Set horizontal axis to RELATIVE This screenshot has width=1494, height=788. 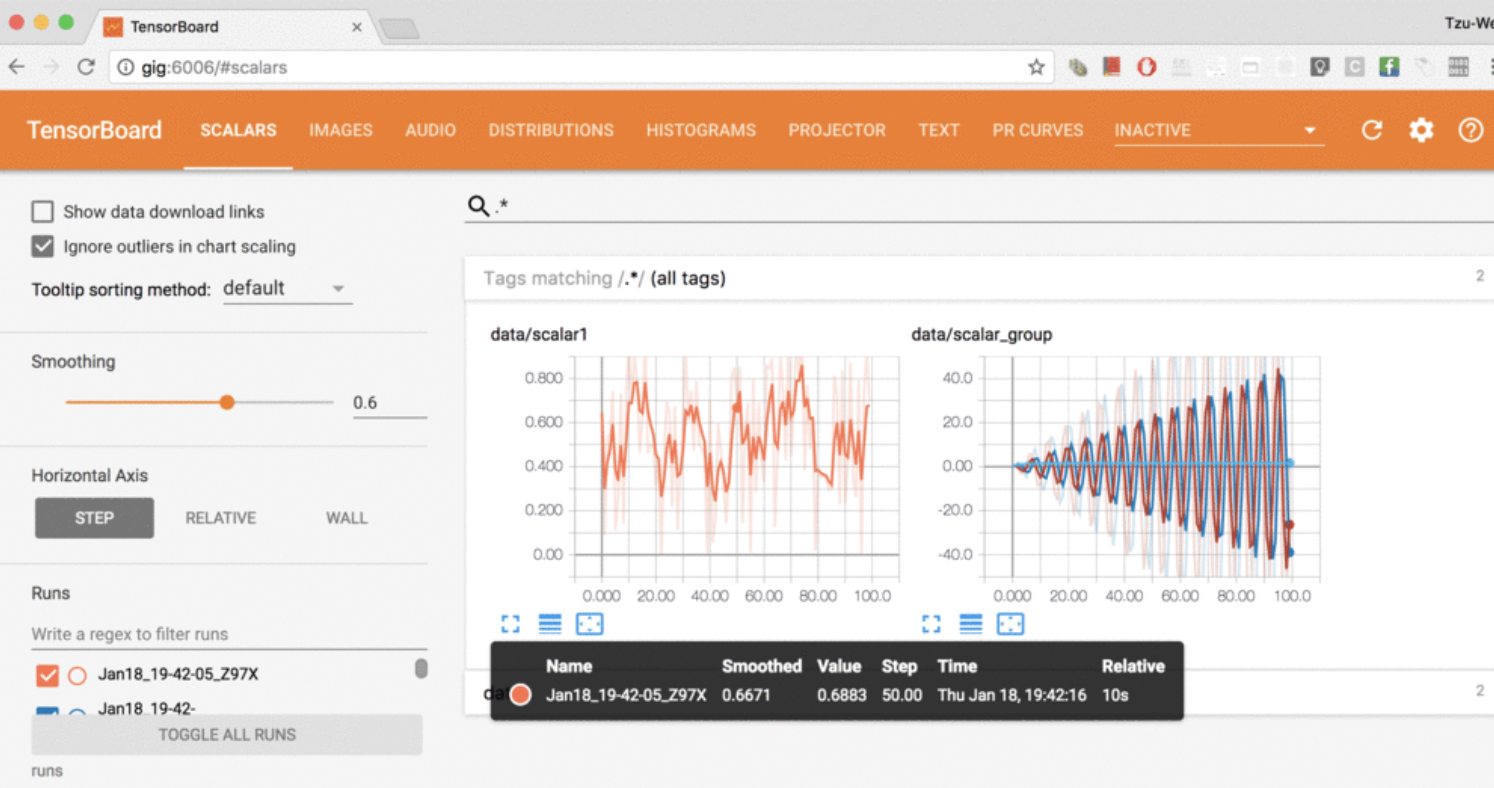pyautogui.click(x=220, y=518)
